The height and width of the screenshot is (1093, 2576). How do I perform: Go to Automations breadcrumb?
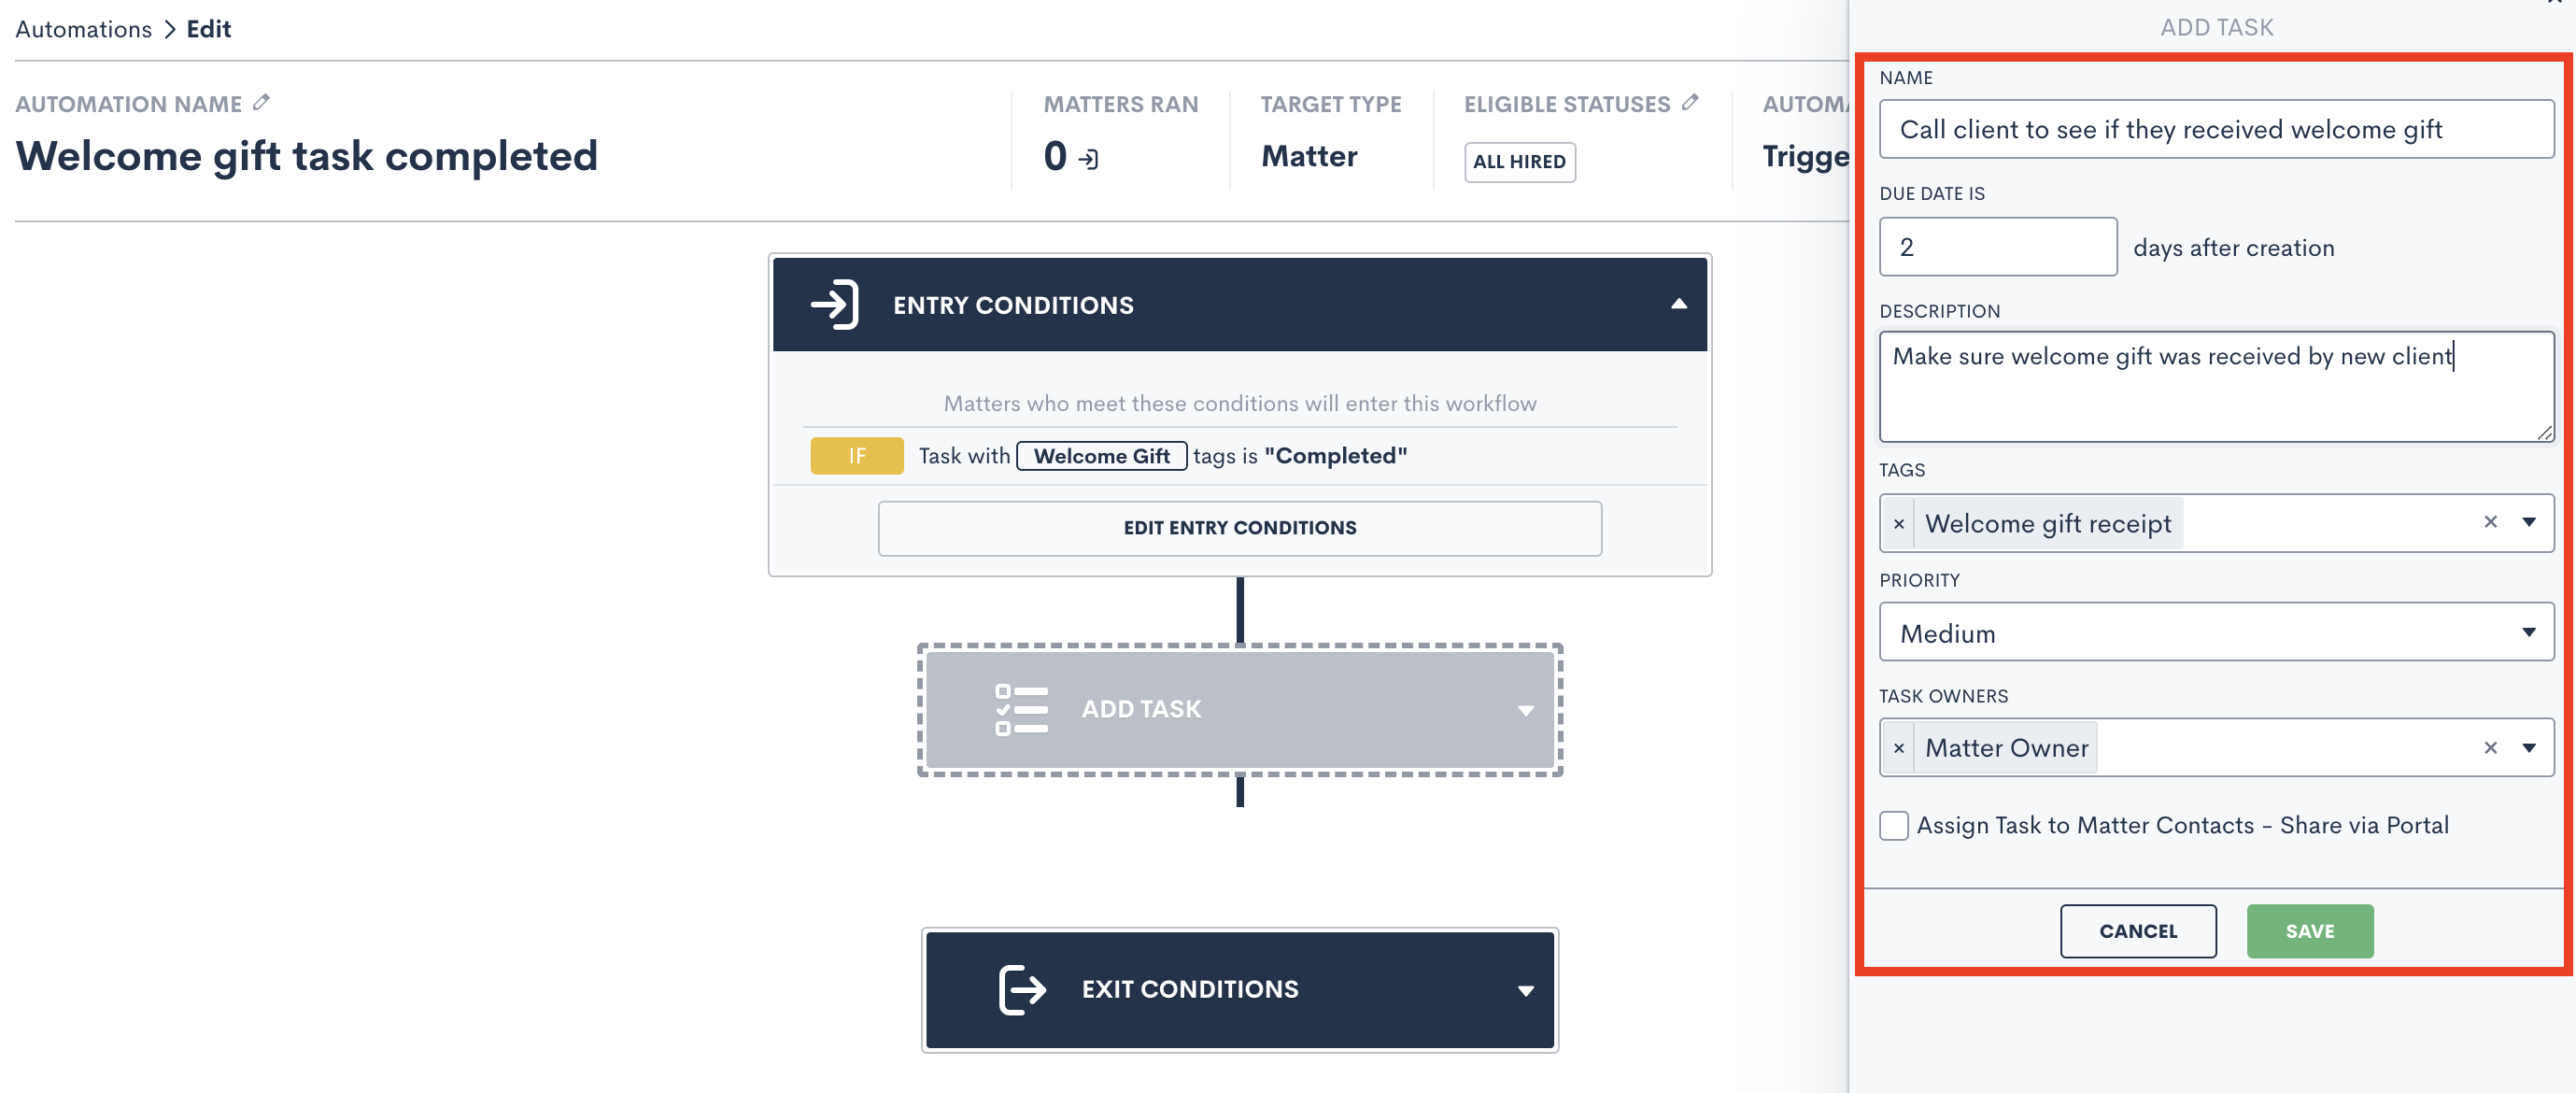84,29
